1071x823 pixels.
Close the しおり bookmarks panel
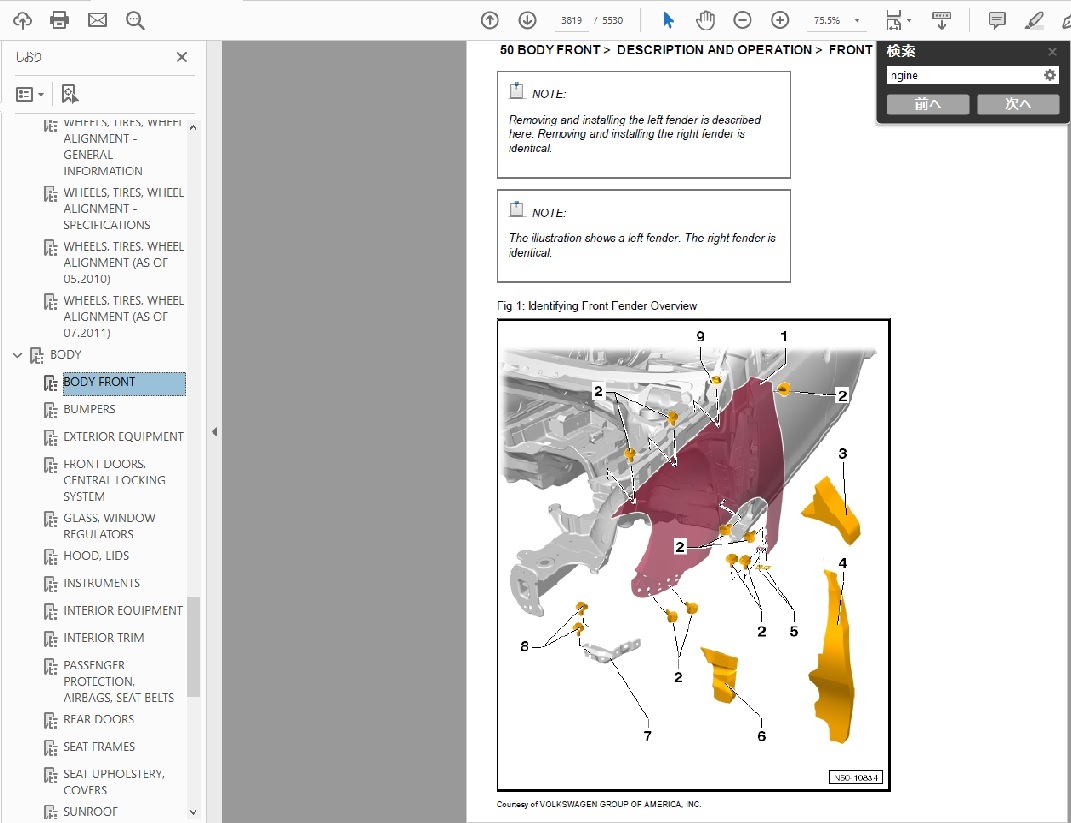[182, 57]
